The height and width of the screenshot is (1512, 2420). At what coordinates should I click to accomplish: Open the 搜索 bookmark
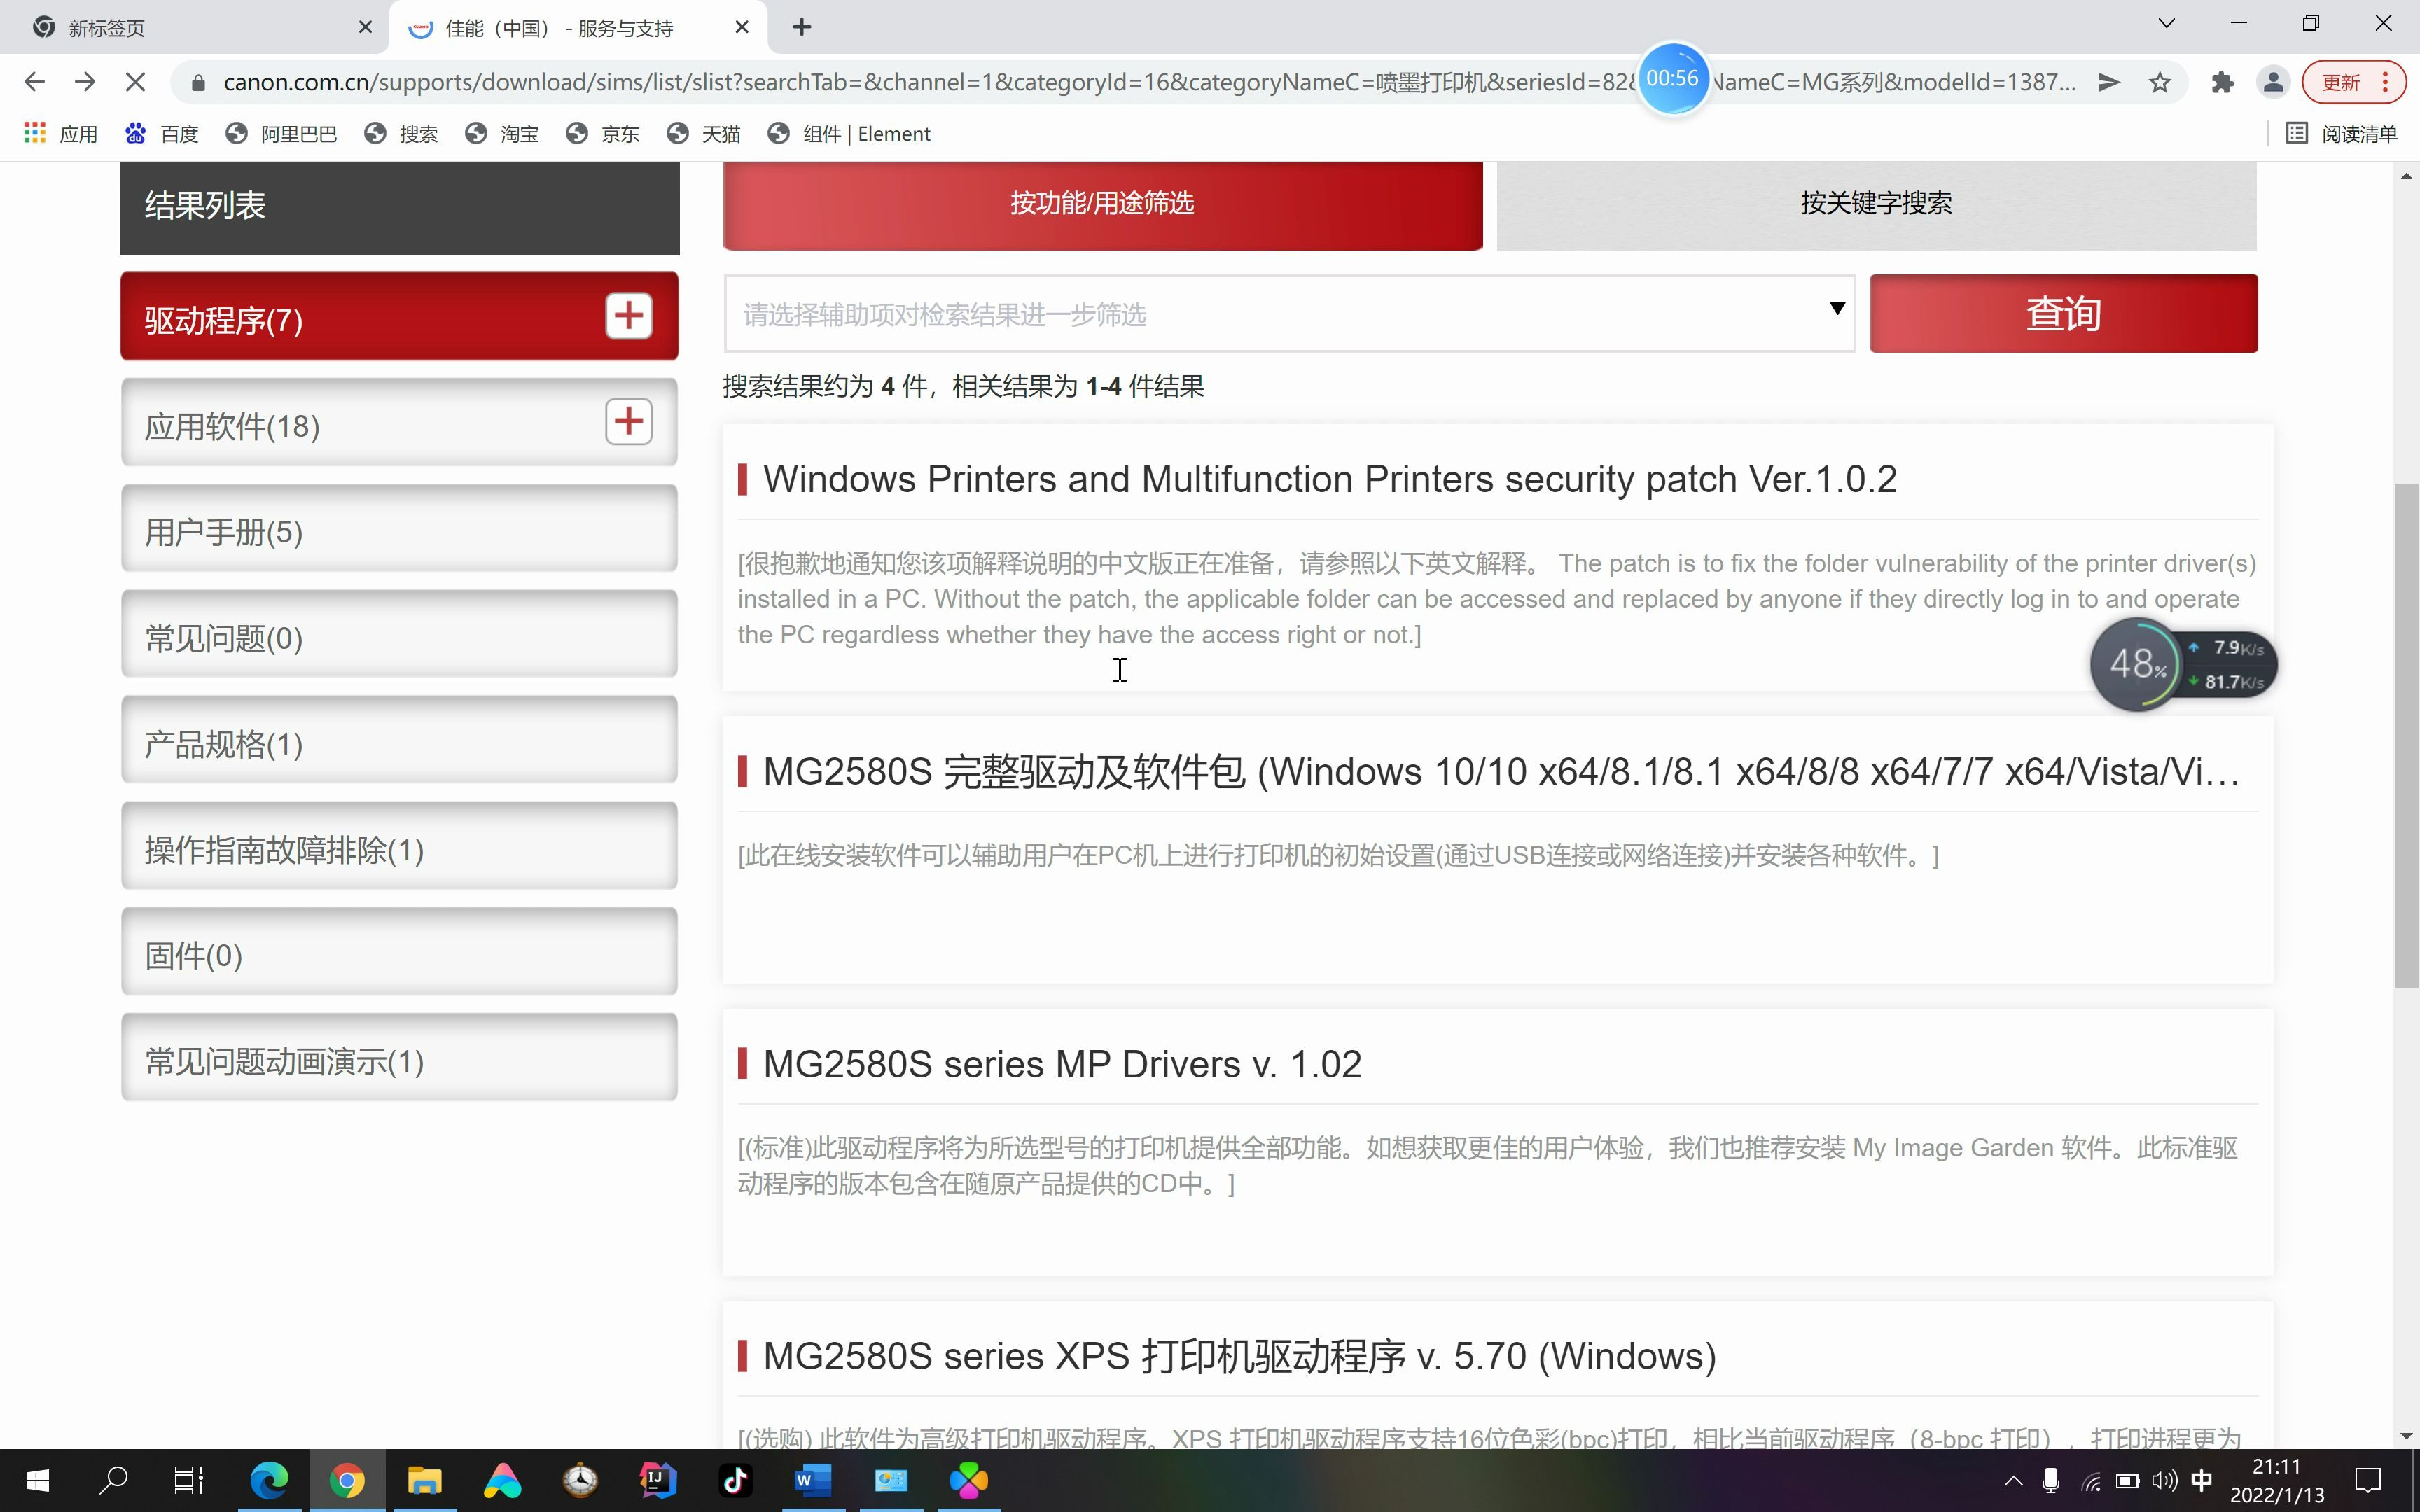coord(401,134)
